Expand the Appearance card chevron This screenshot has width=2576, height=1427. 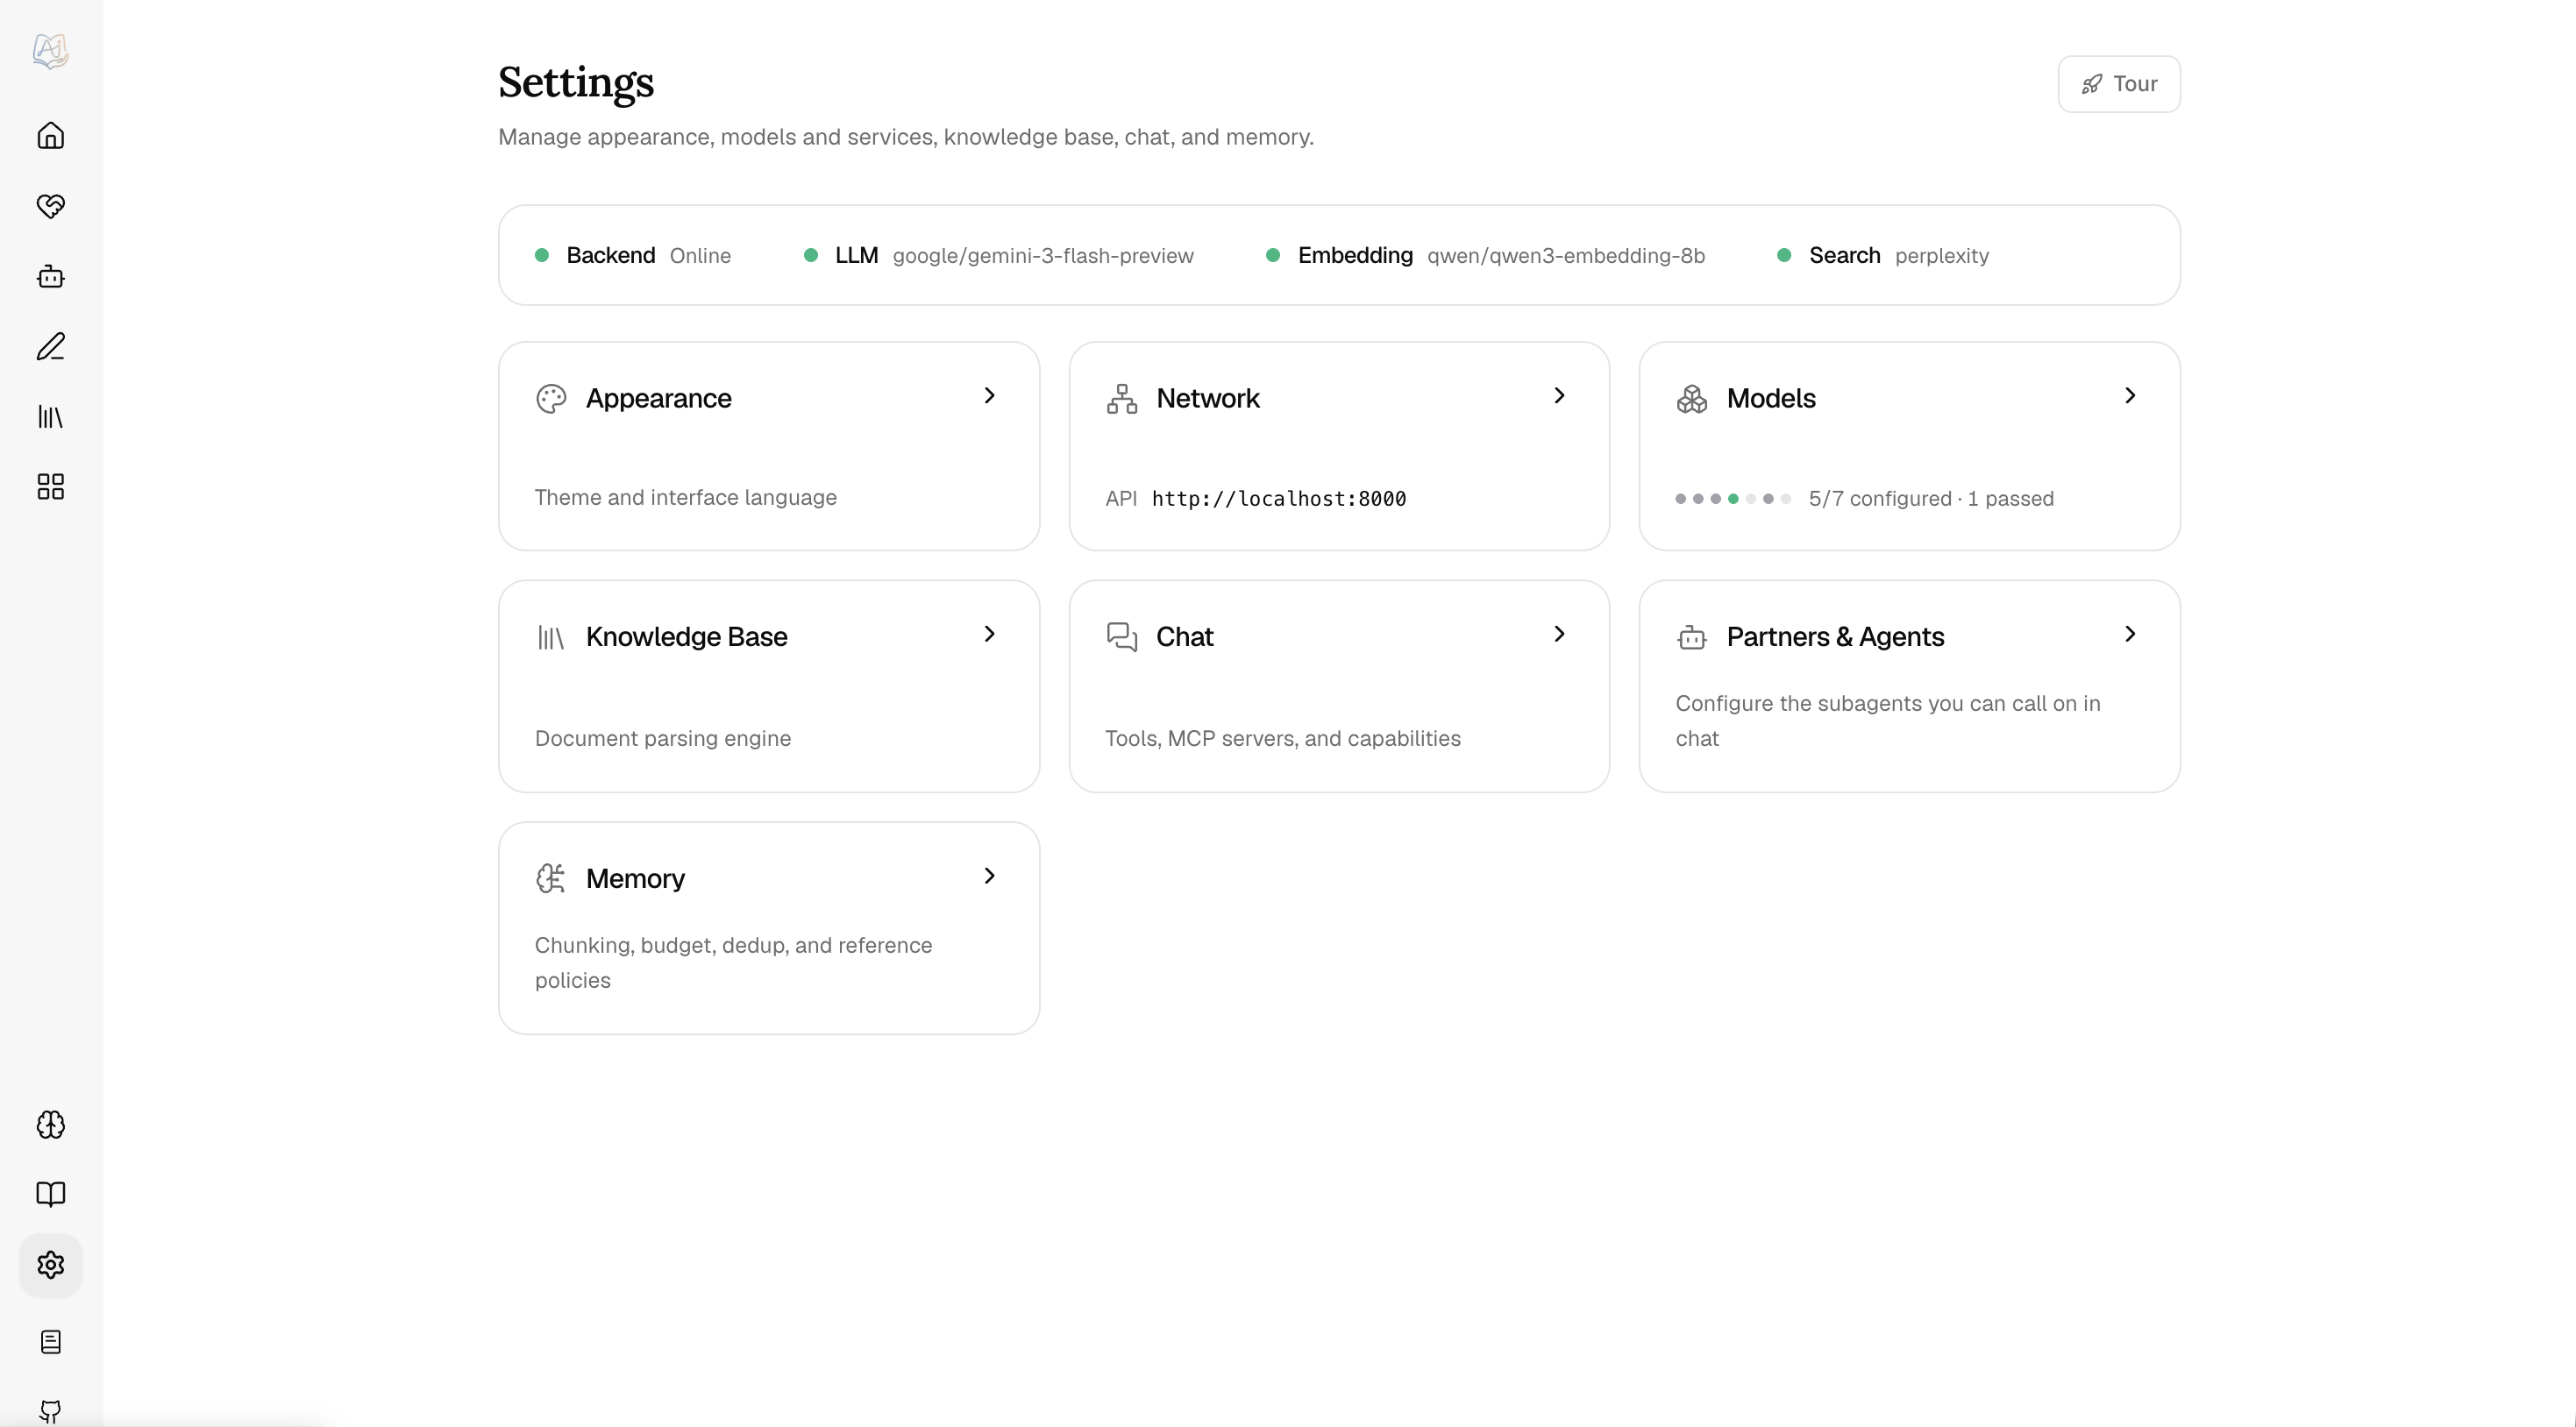(989, 396)
